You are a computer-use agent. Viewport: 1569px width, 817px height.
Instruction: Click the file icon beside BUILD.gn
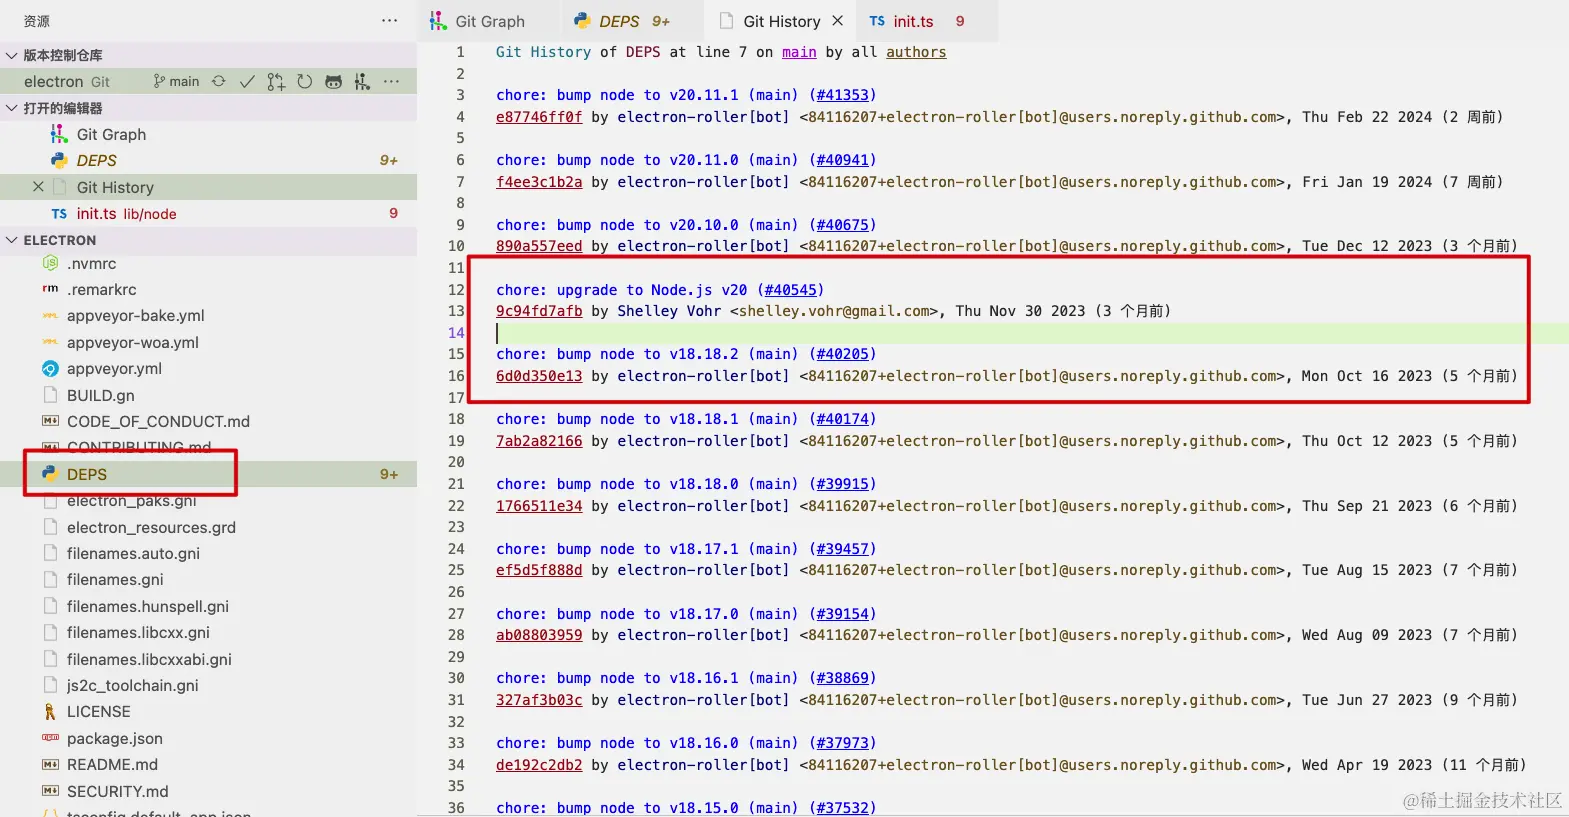pos(50,395)
